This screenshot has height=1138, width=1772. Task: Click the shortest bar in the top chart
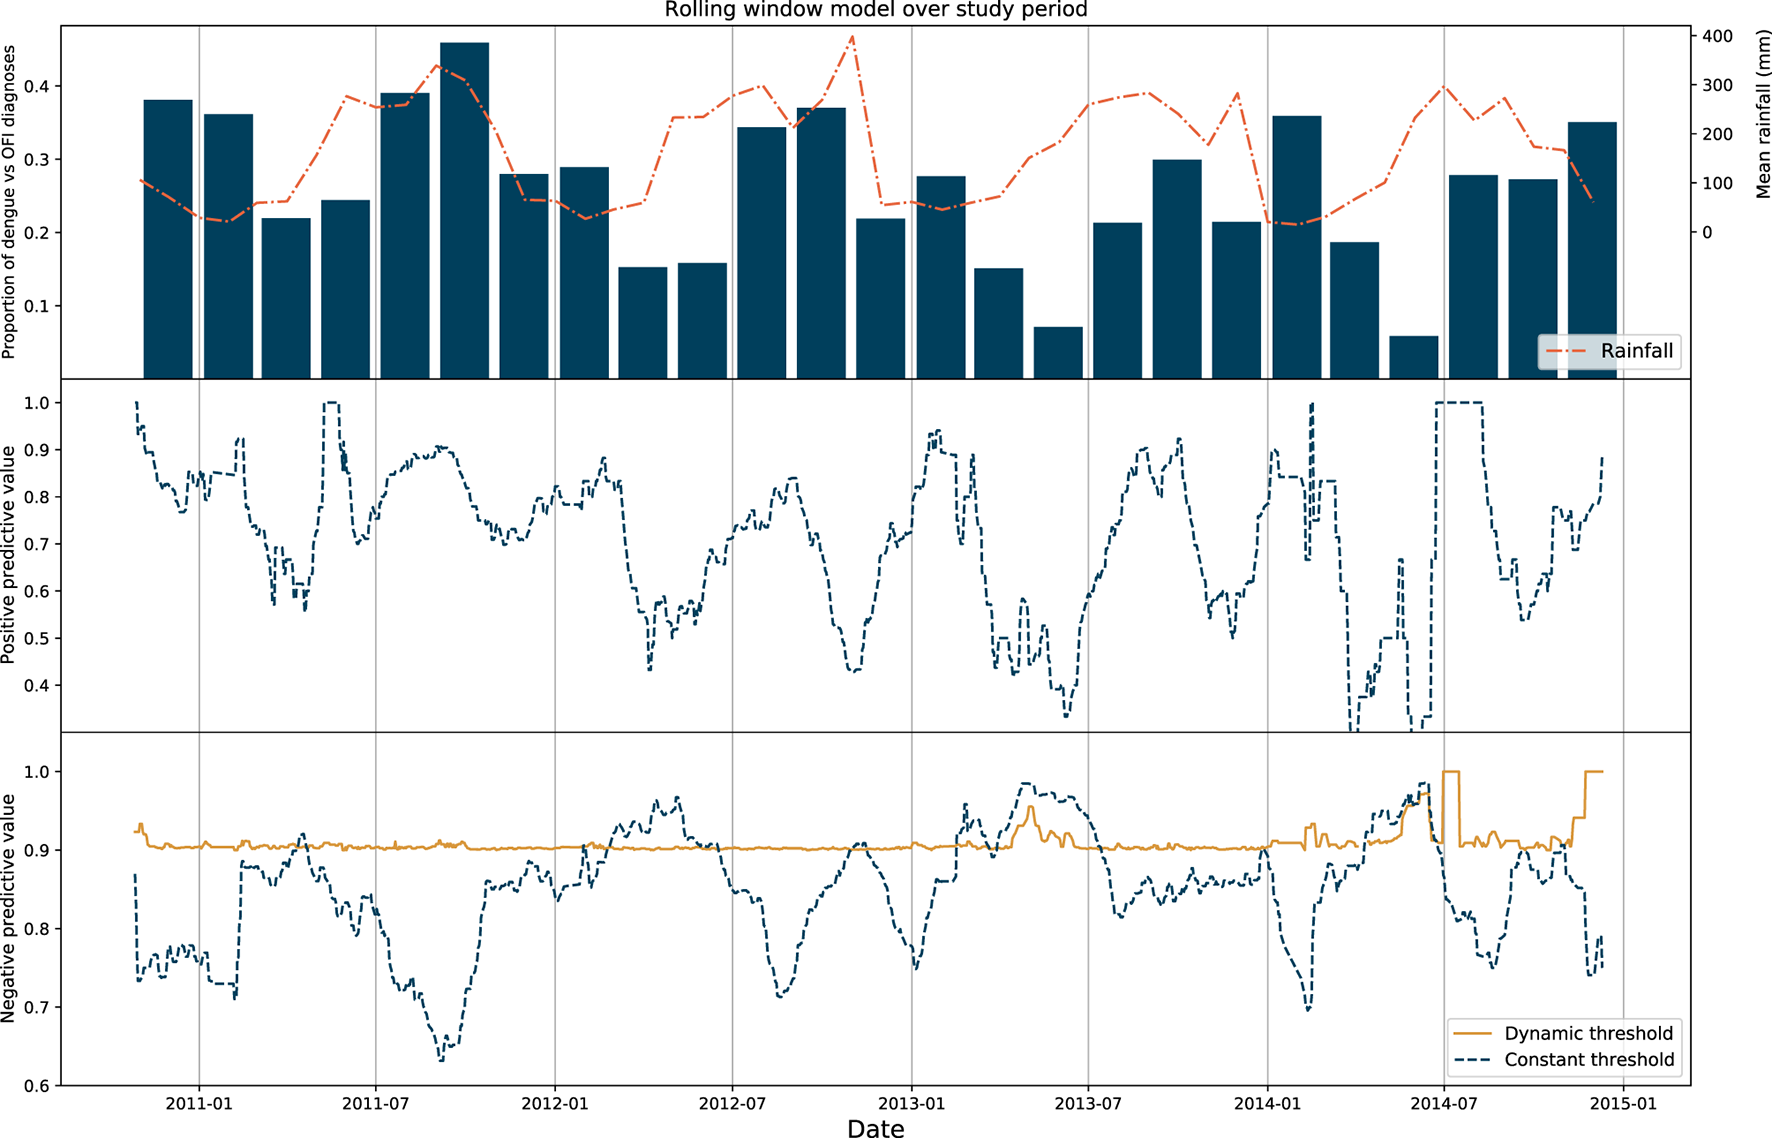click(1414, 357)
